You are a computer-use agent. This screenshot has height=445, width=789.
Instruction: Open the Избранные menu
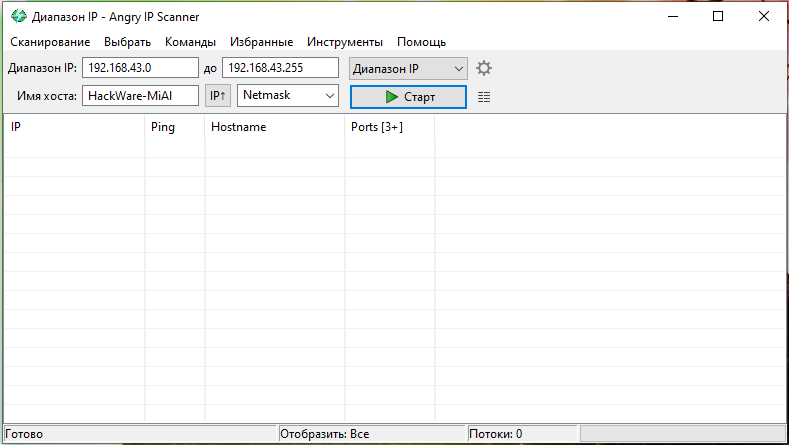pyautogui.click(x=262, y=42)
